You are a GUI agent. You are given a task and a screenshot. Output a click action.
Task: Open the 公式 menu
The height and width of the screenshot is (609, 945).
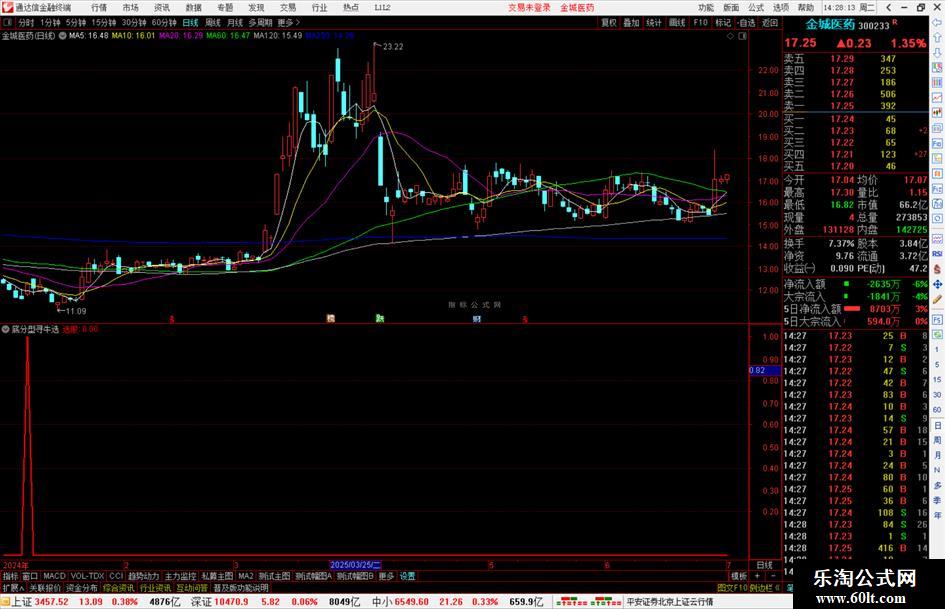pos(756,8)
